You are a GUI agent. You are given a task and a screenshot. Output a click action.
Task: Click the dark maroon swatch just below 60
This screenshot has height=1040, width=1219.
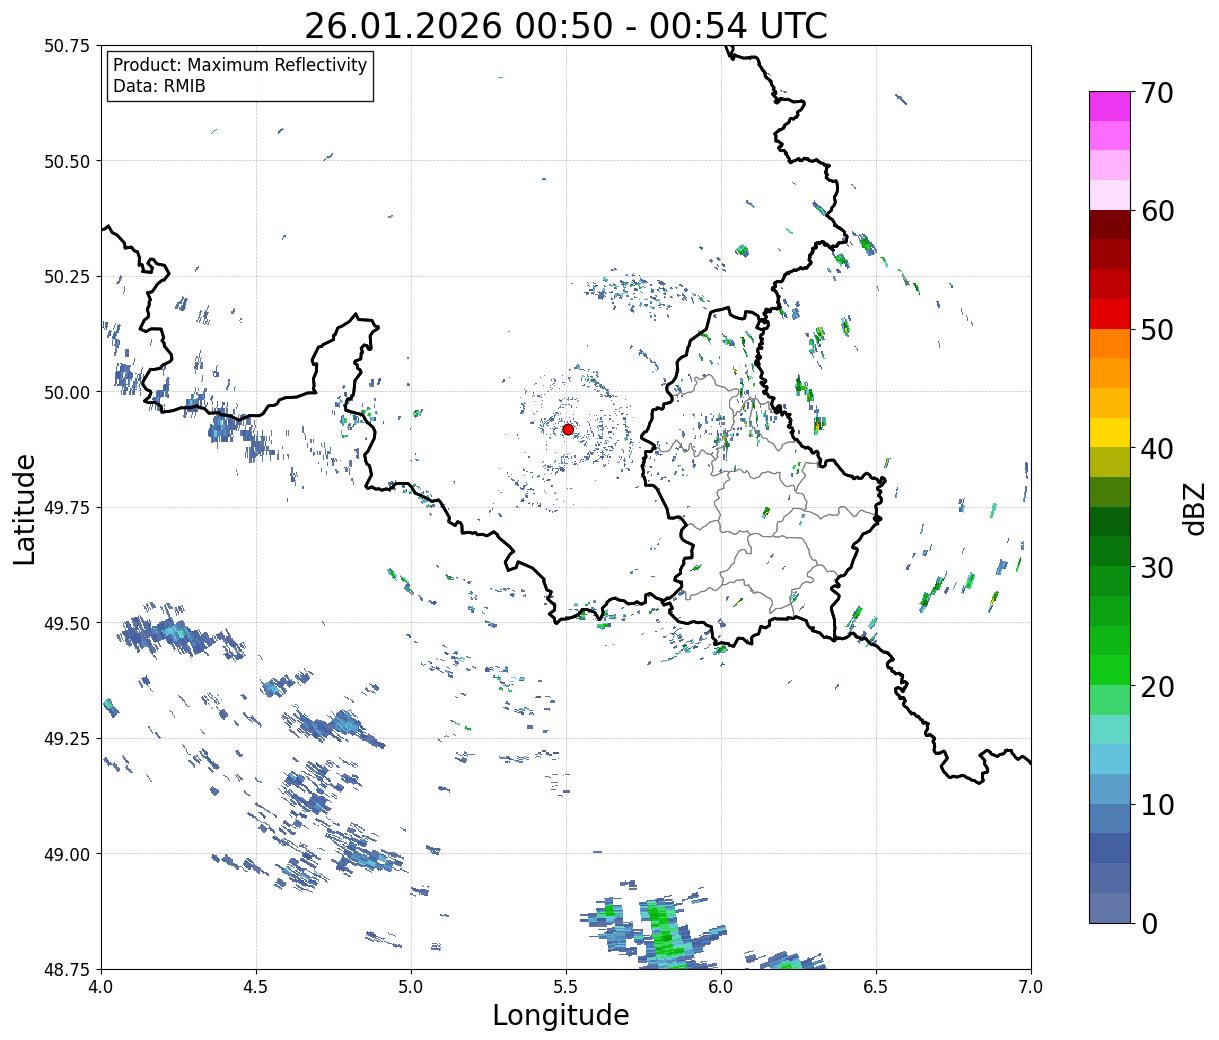pyautogui.click(x=1110, y=225)
